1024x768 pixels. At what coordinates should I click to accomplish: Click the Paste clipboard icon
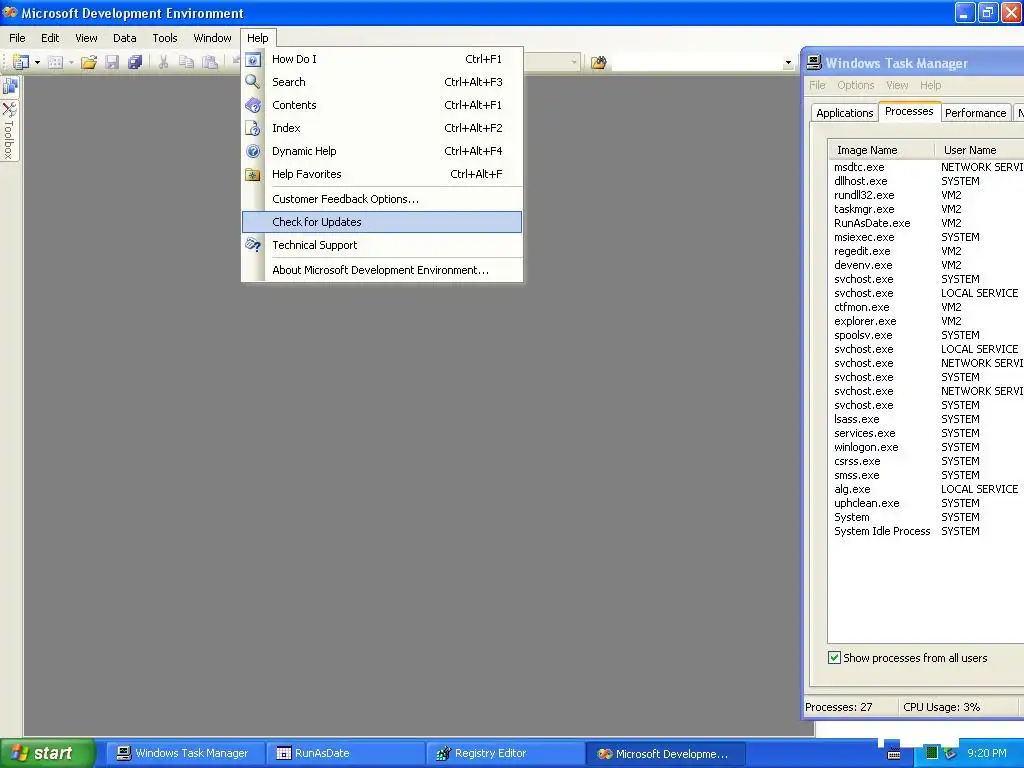pyautogui.click(x=210, y=62)
